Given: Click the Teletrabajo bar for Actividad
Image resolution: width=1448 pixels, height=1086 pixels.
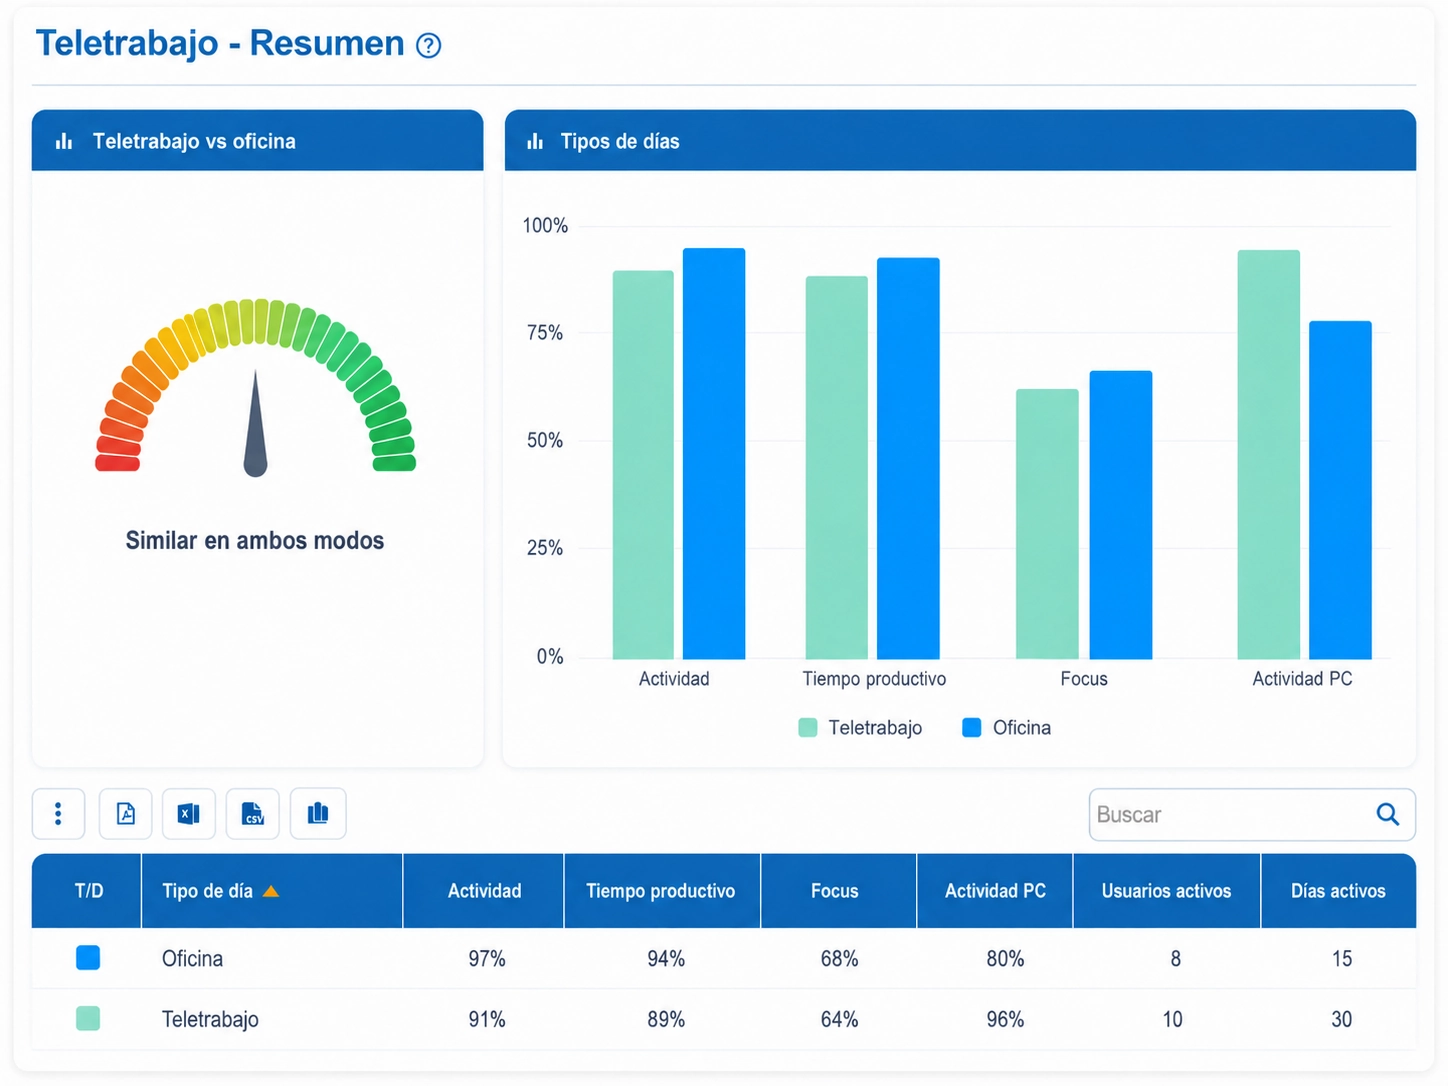Looking at the screenshot, I should tap(643, 465).
